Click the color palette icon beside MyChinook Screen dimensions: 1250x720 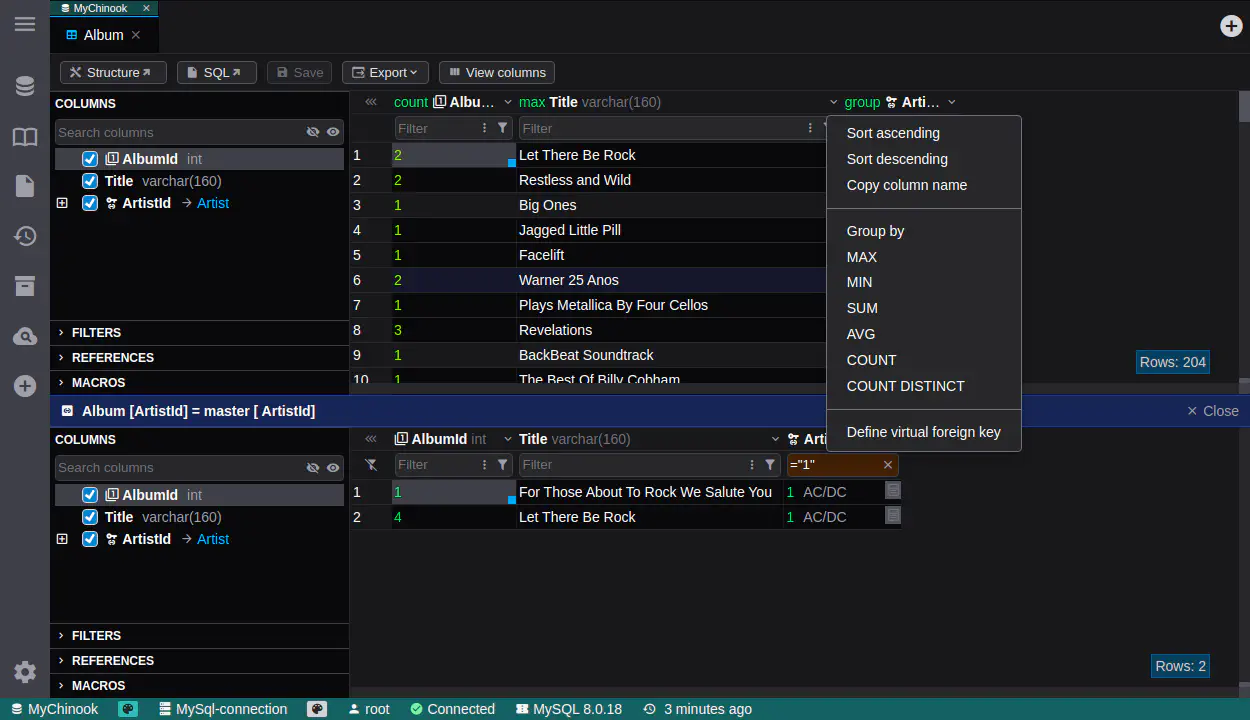click(x=128, y=709)
